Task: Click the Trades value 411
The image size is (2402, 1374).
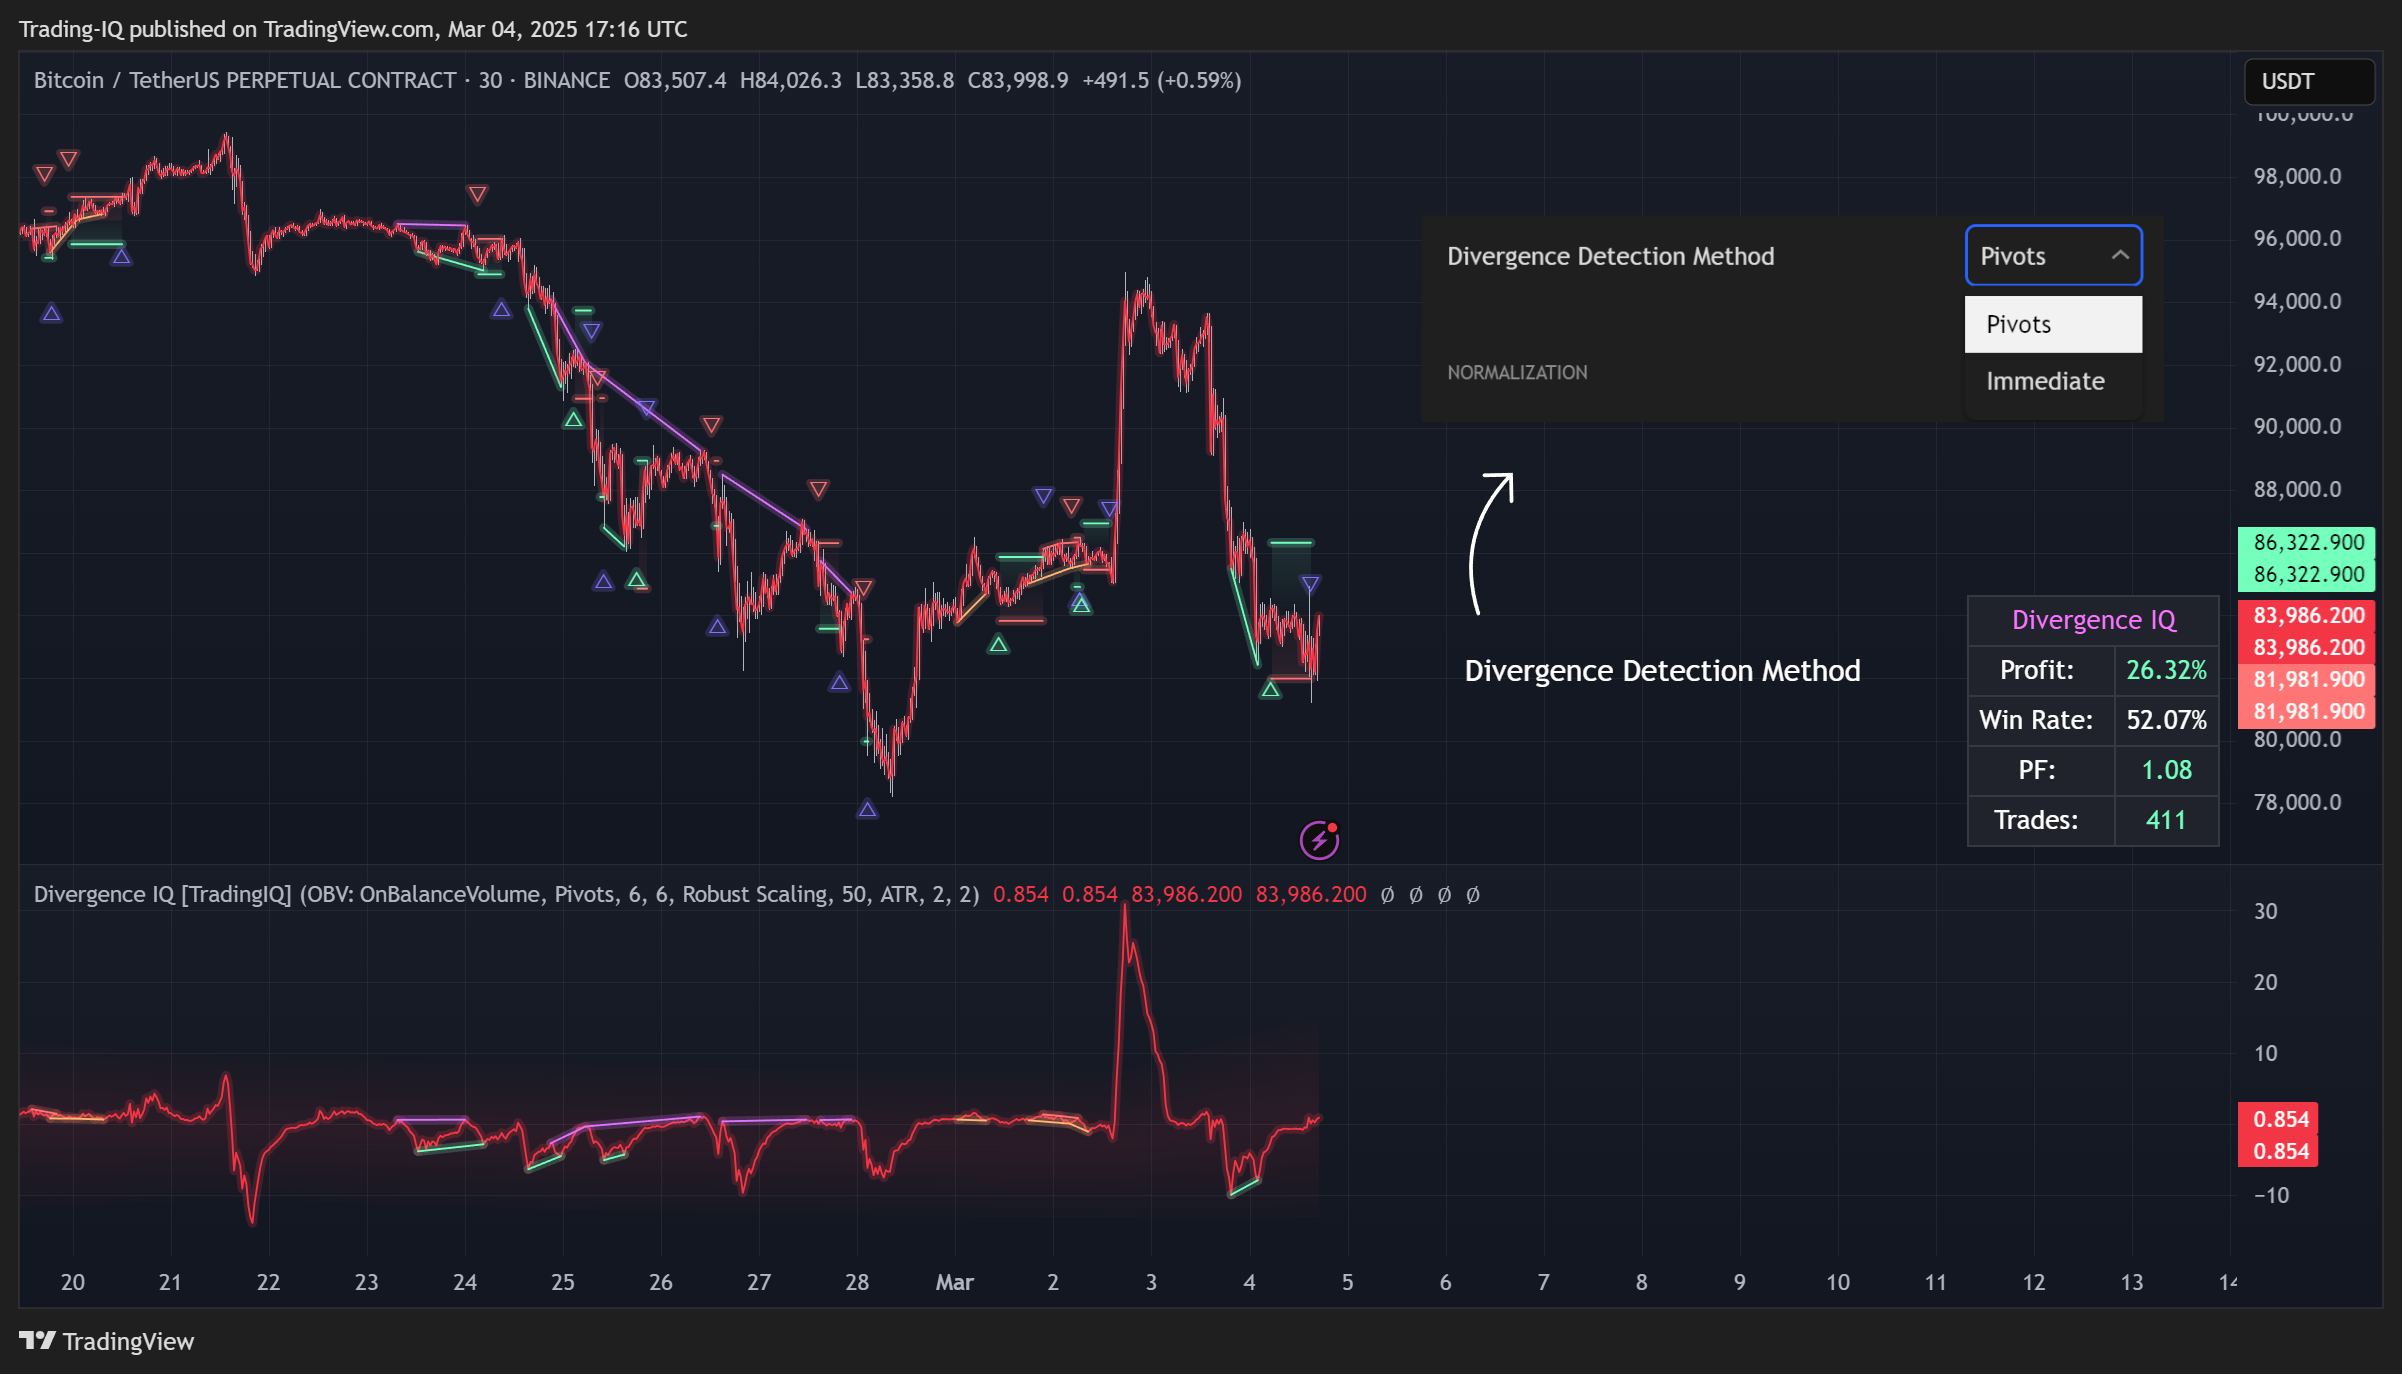Action: 2166,820
